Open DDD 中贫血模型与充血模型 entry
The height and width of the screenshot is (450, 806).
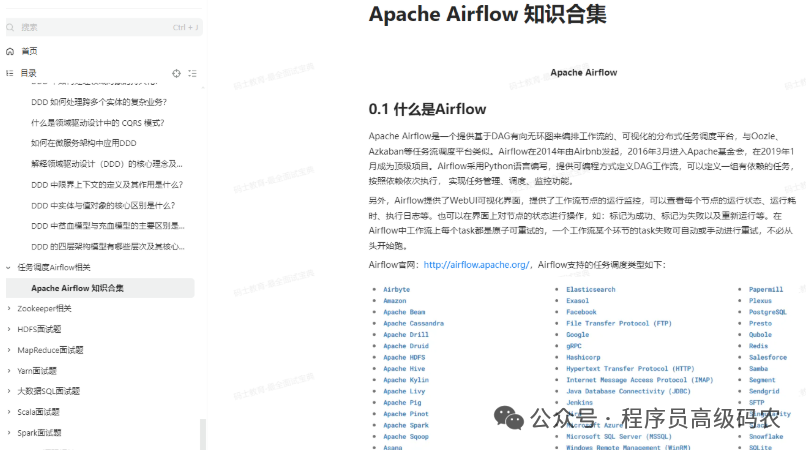(107, 226)
